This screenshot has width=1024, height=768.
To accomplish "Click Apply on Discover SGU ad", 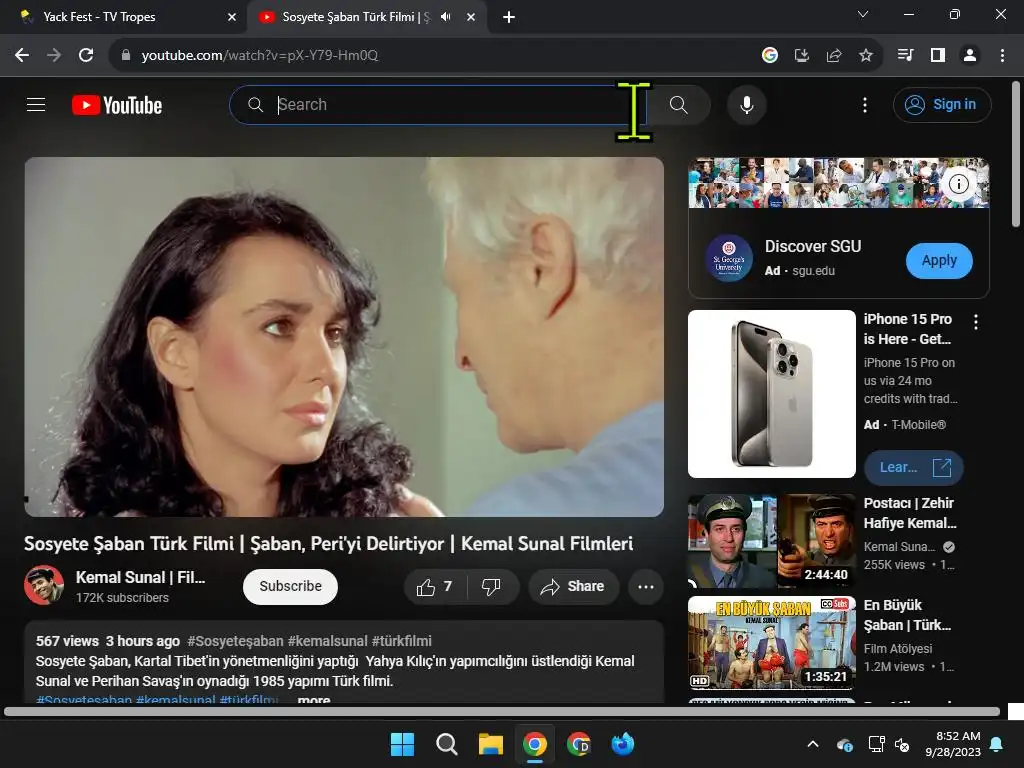I will 939,261.
